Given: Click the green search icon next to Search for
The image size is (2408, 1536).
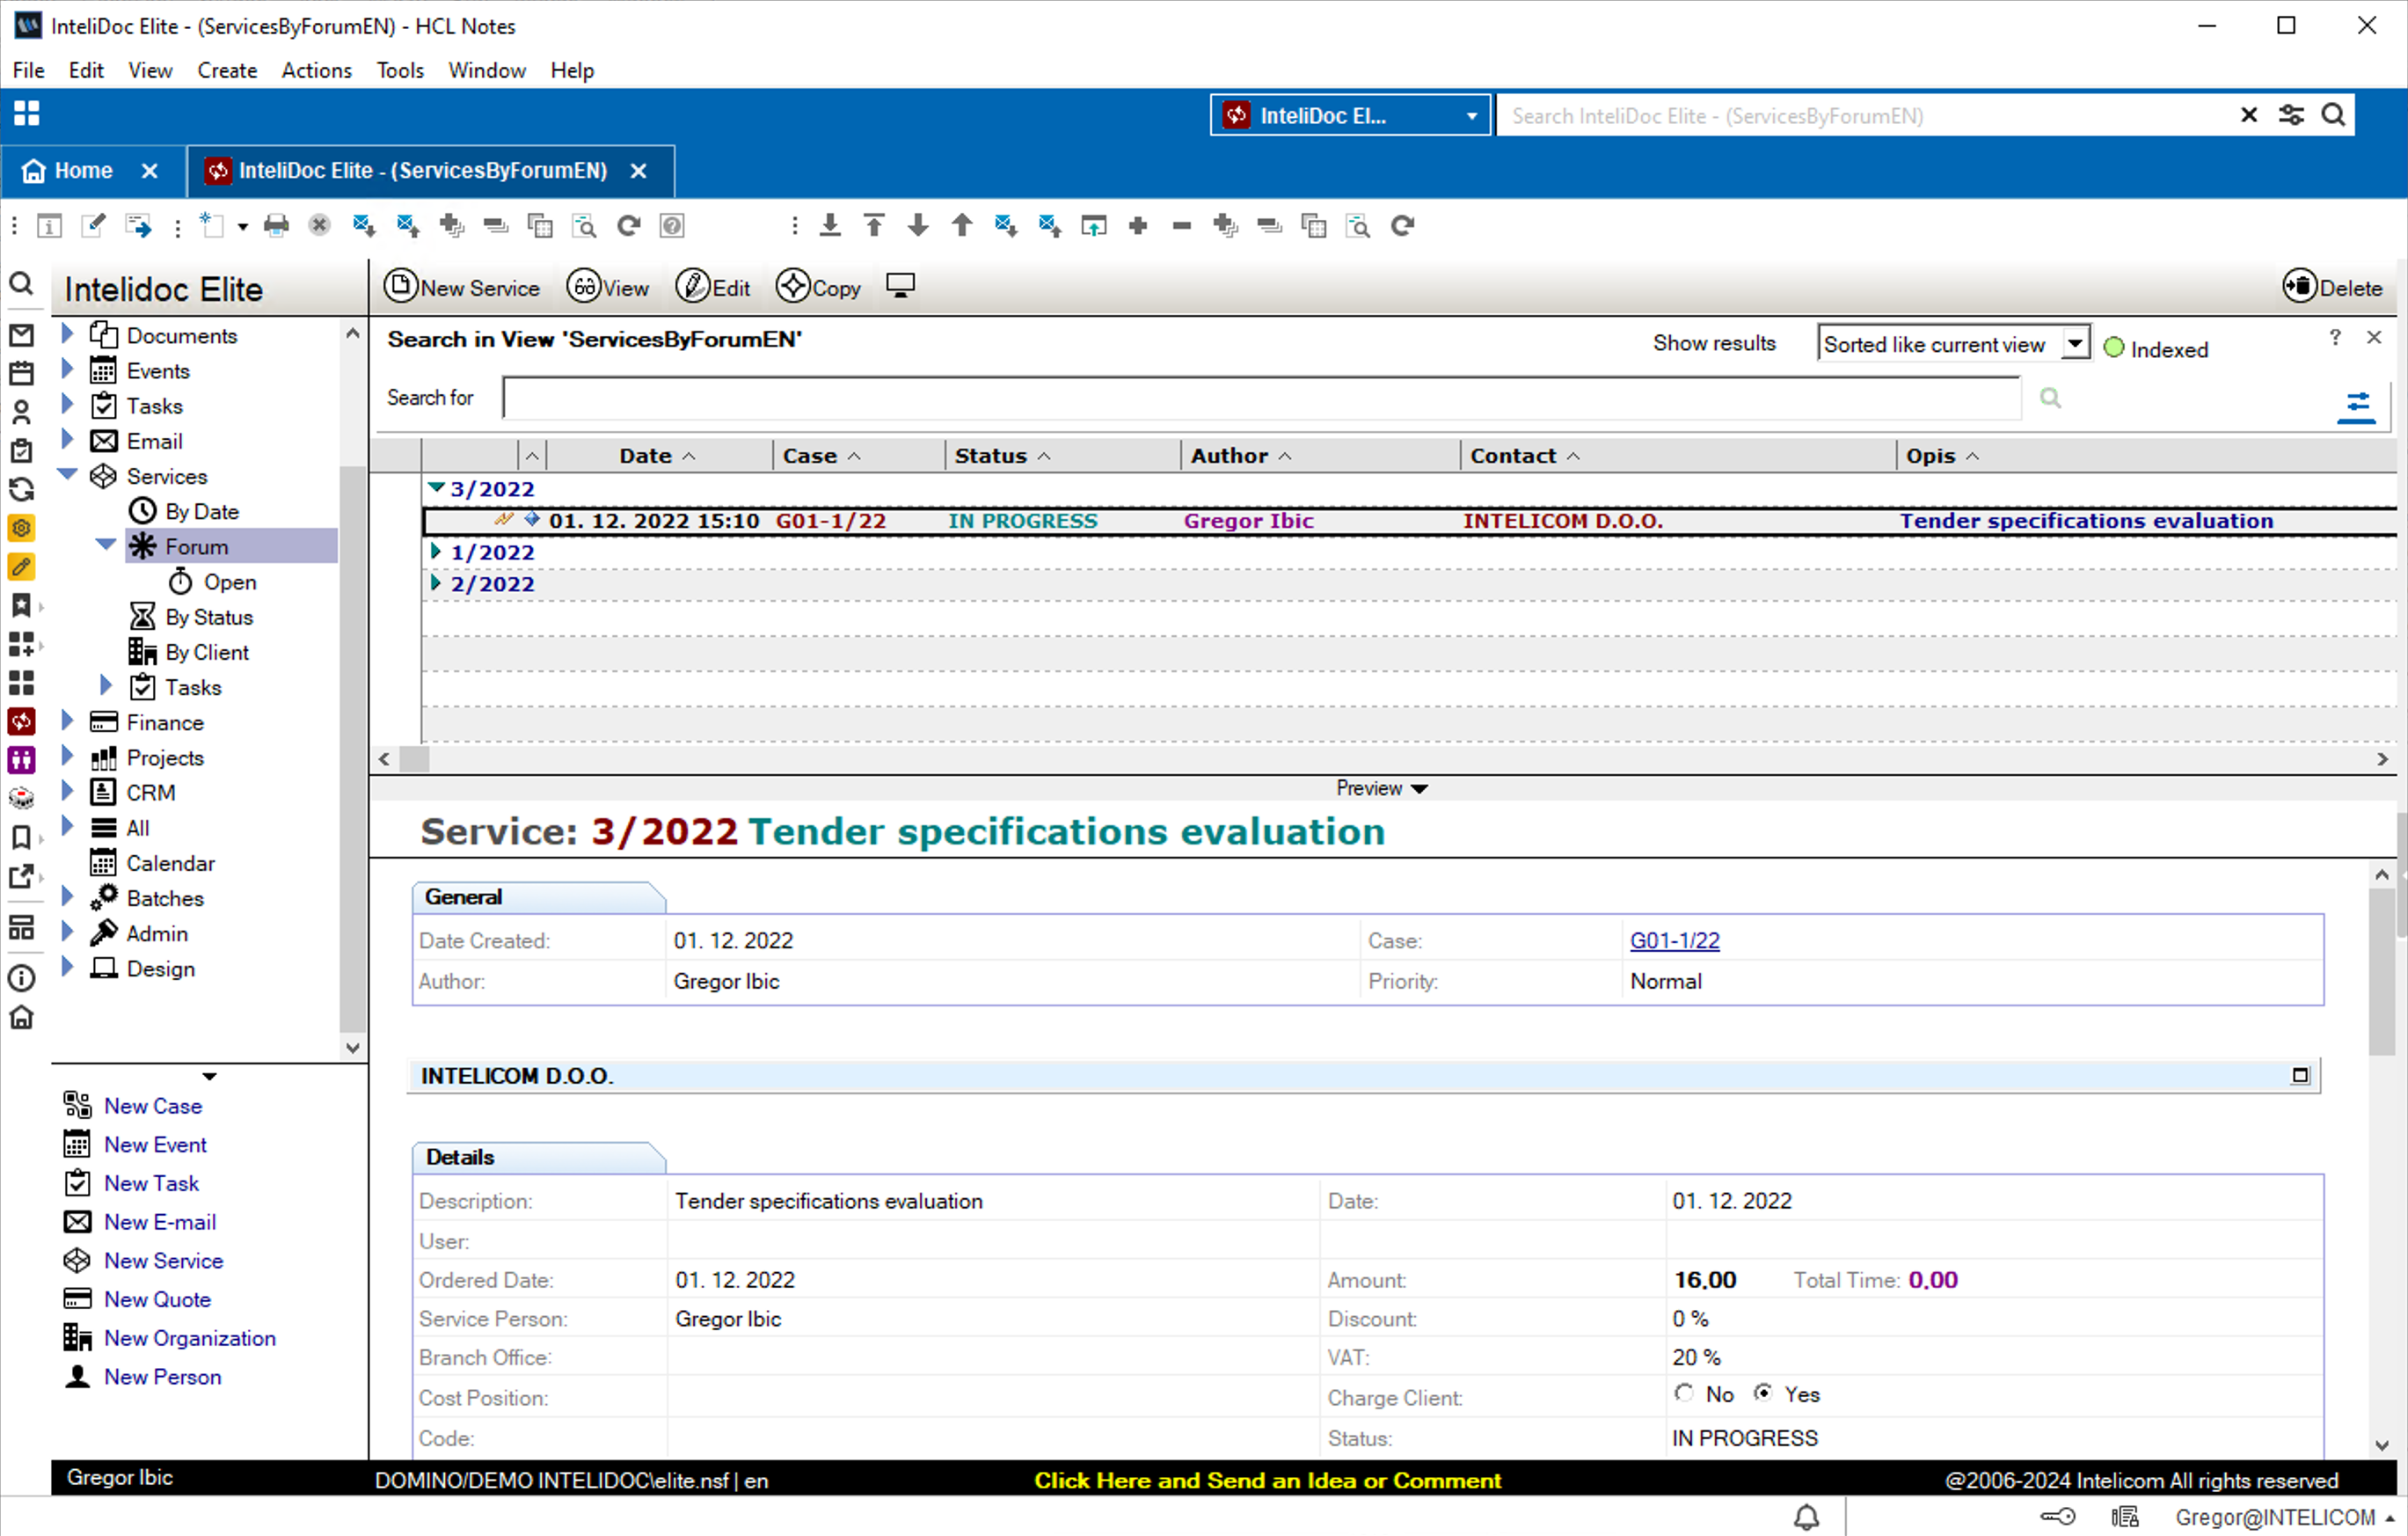Looking at the screenshot, I should pos(2050,398).
